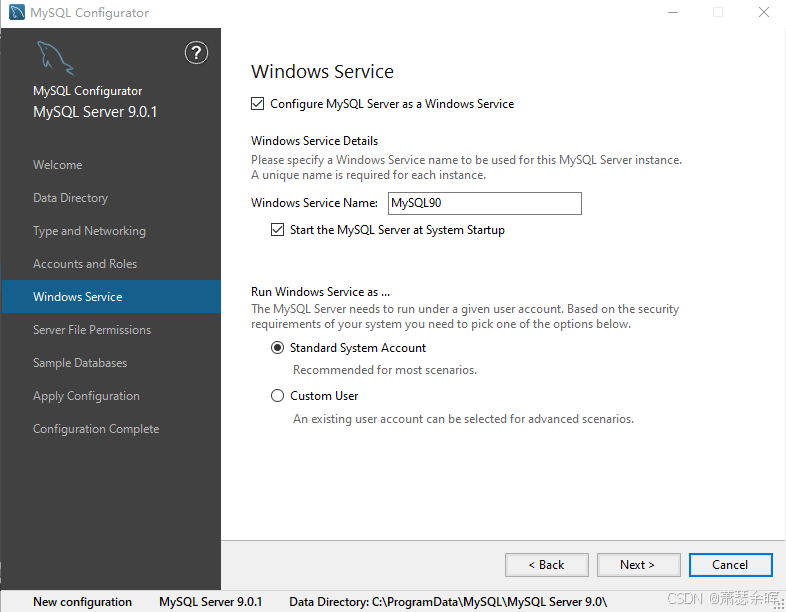Viewport: 786px width, 612px height.
Task: Open Accounts and Roles in sidebar
Action: [85, 264]
